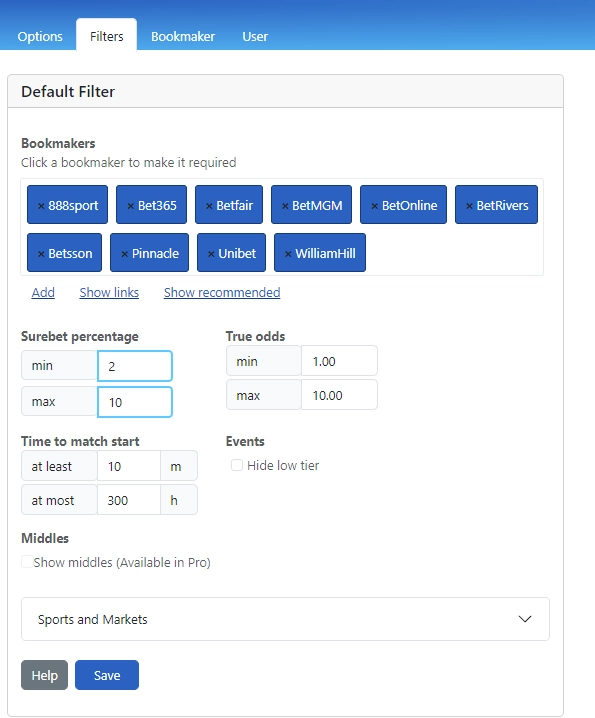Viewport: 595px width, 718px height.
Task: Click the Default Filter heading
Action: [x=68, y=92]
